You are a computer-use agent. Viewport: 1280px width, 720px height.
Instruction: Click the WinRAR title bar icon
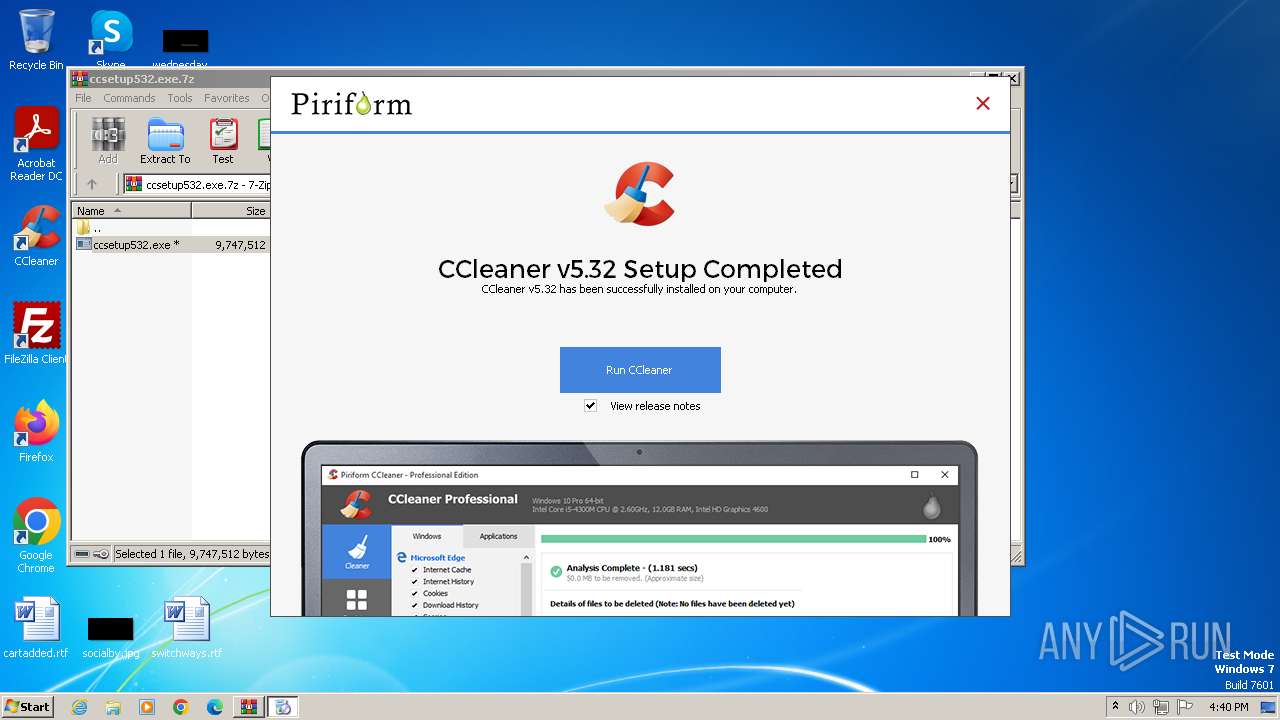[80, 79]
